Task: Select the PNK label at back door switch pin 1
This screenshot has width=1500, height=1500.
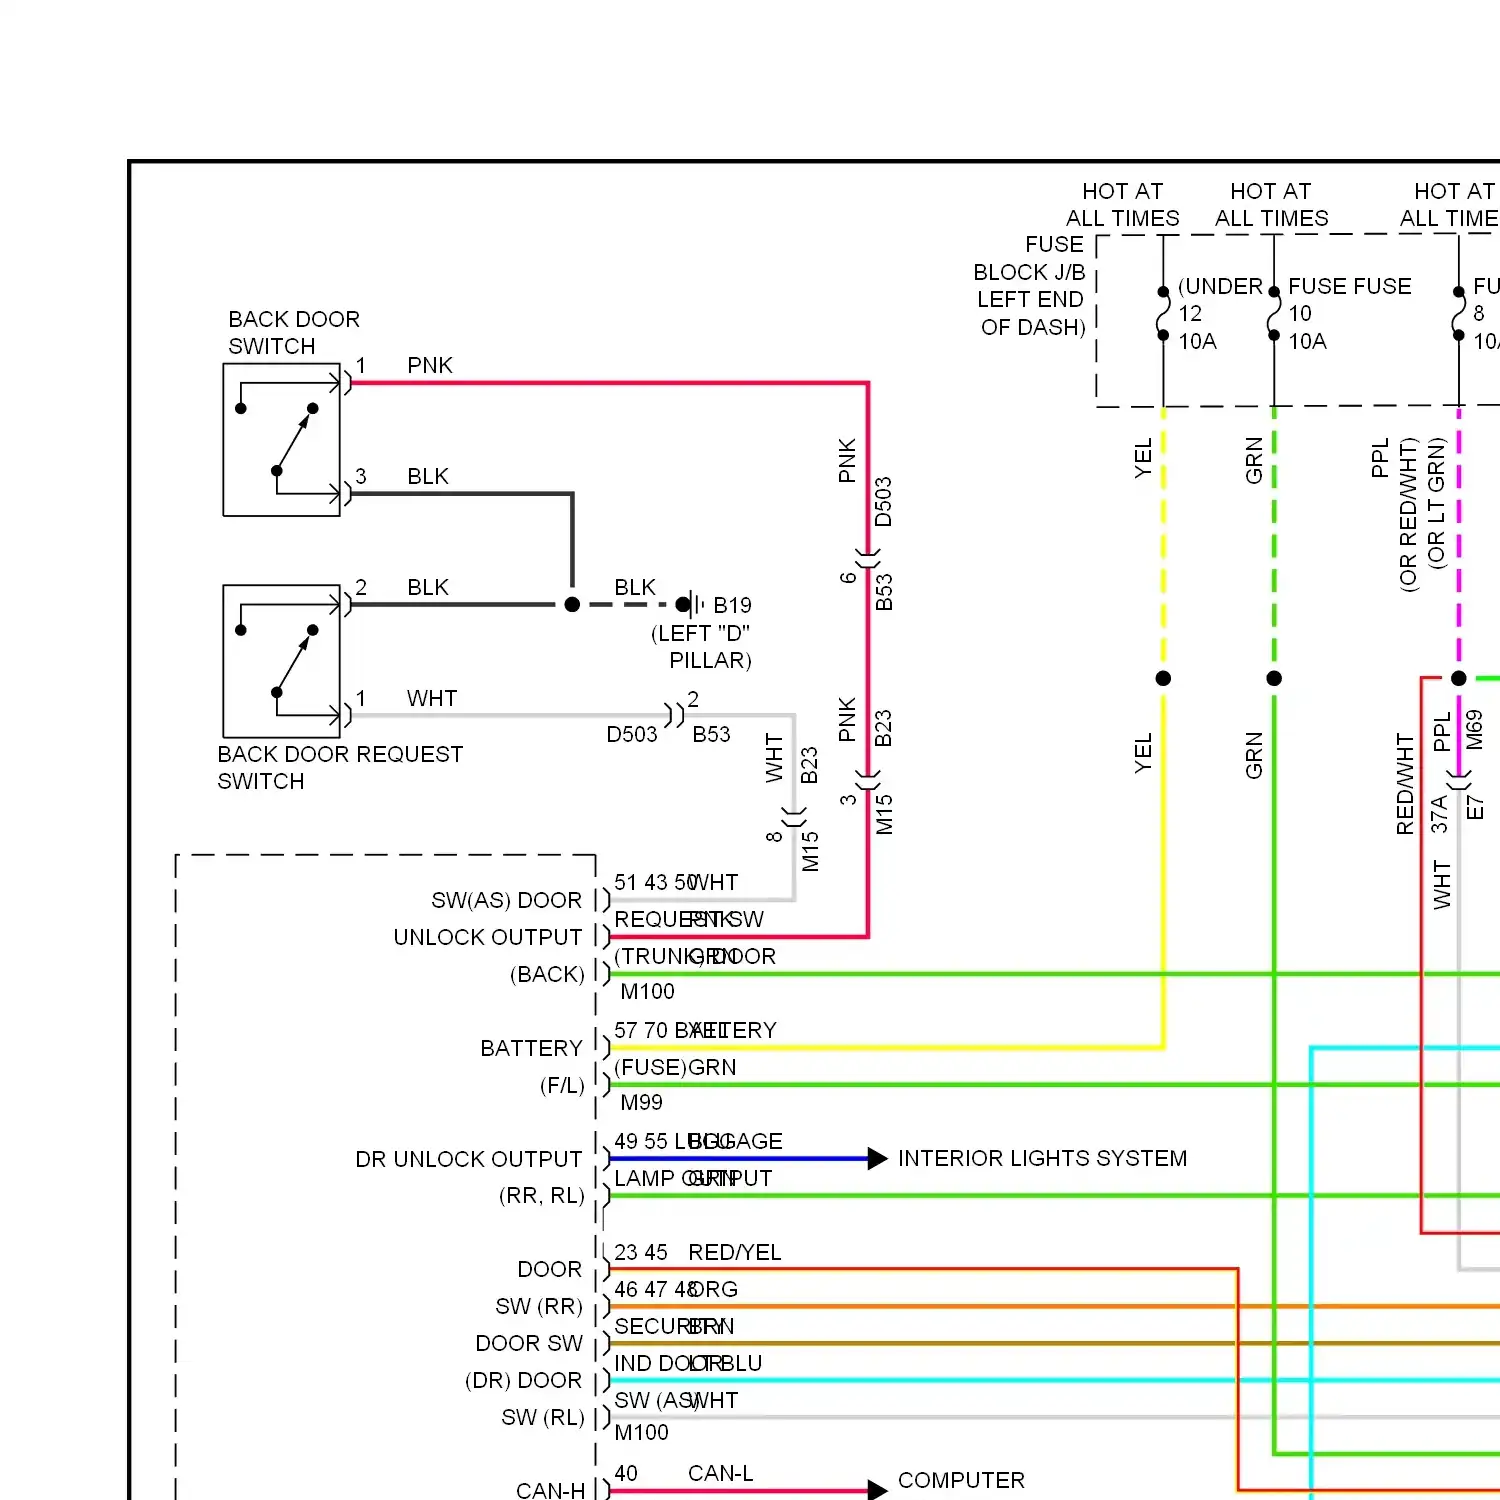Action: click(x=430, y=365)
